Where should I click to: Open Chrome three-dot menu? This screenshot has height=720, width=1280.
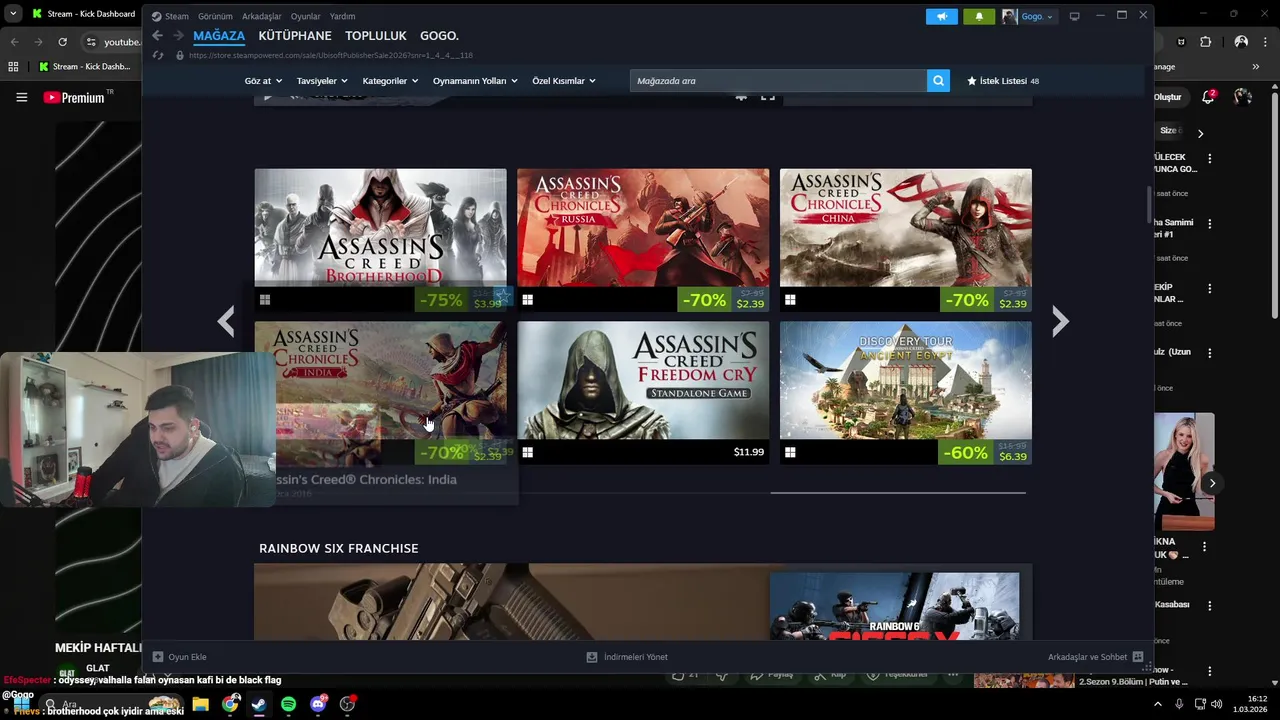click(1267, 42)
